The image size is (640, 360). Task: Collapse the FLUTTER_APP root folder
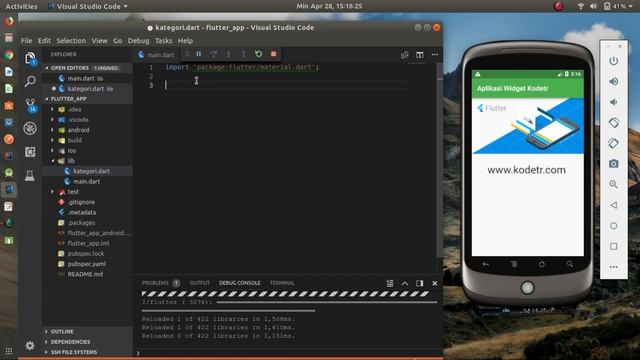88,99
